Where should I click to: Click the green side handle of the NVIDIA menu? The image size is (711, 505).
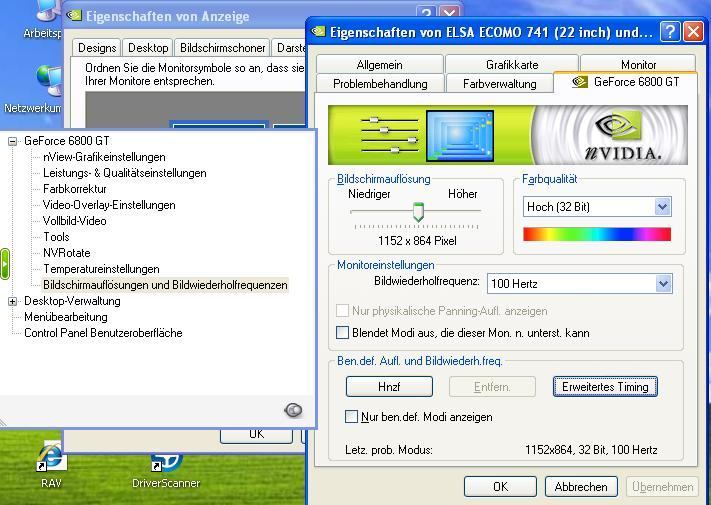click(x=5, y=264)
